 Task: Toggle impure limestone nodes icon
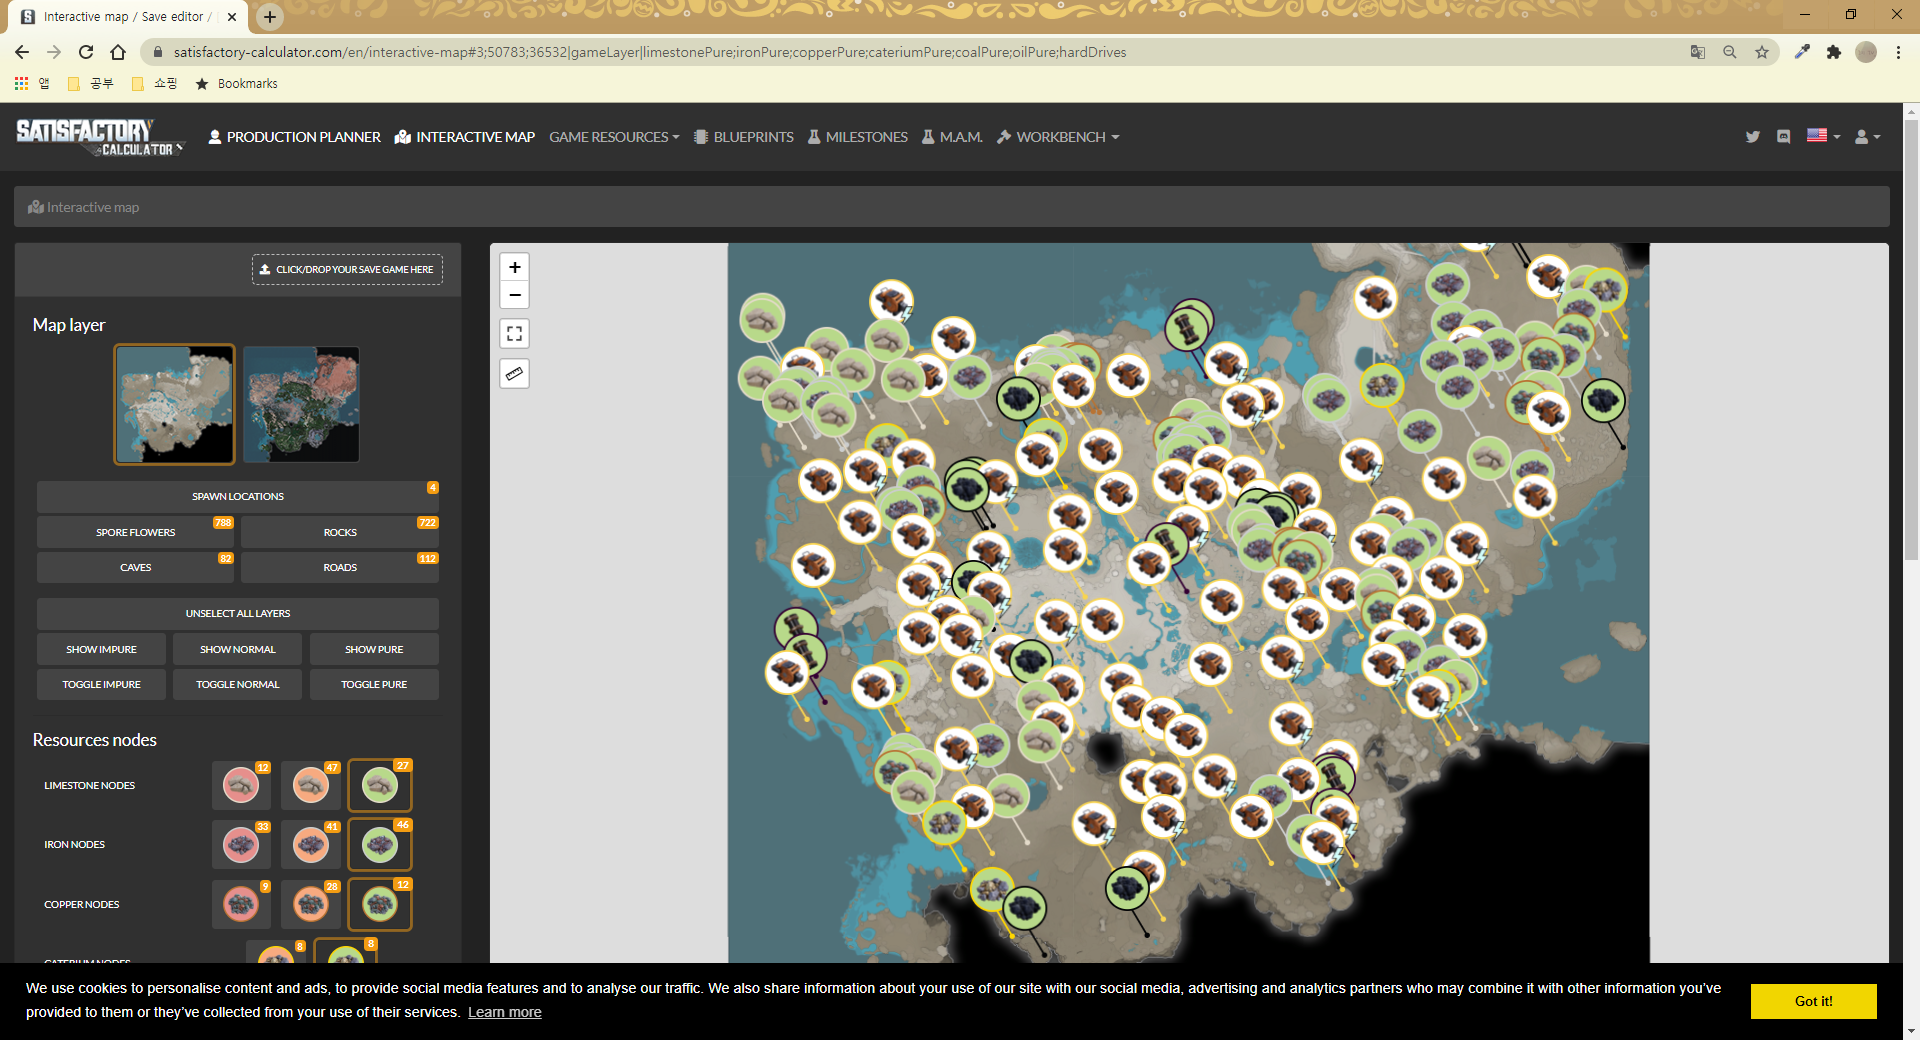click(241, 785)
